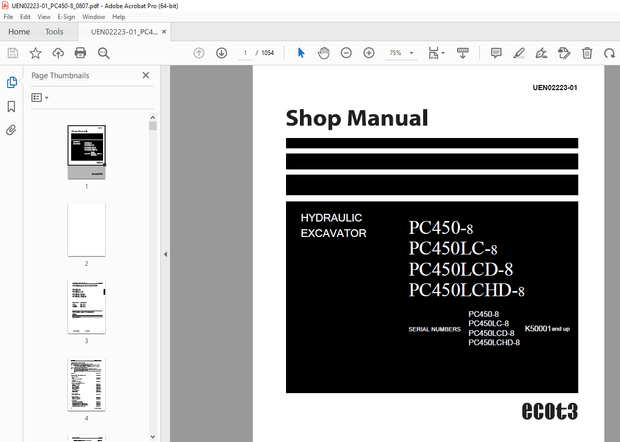Select the highlight text pen tool

pos(519,53)
